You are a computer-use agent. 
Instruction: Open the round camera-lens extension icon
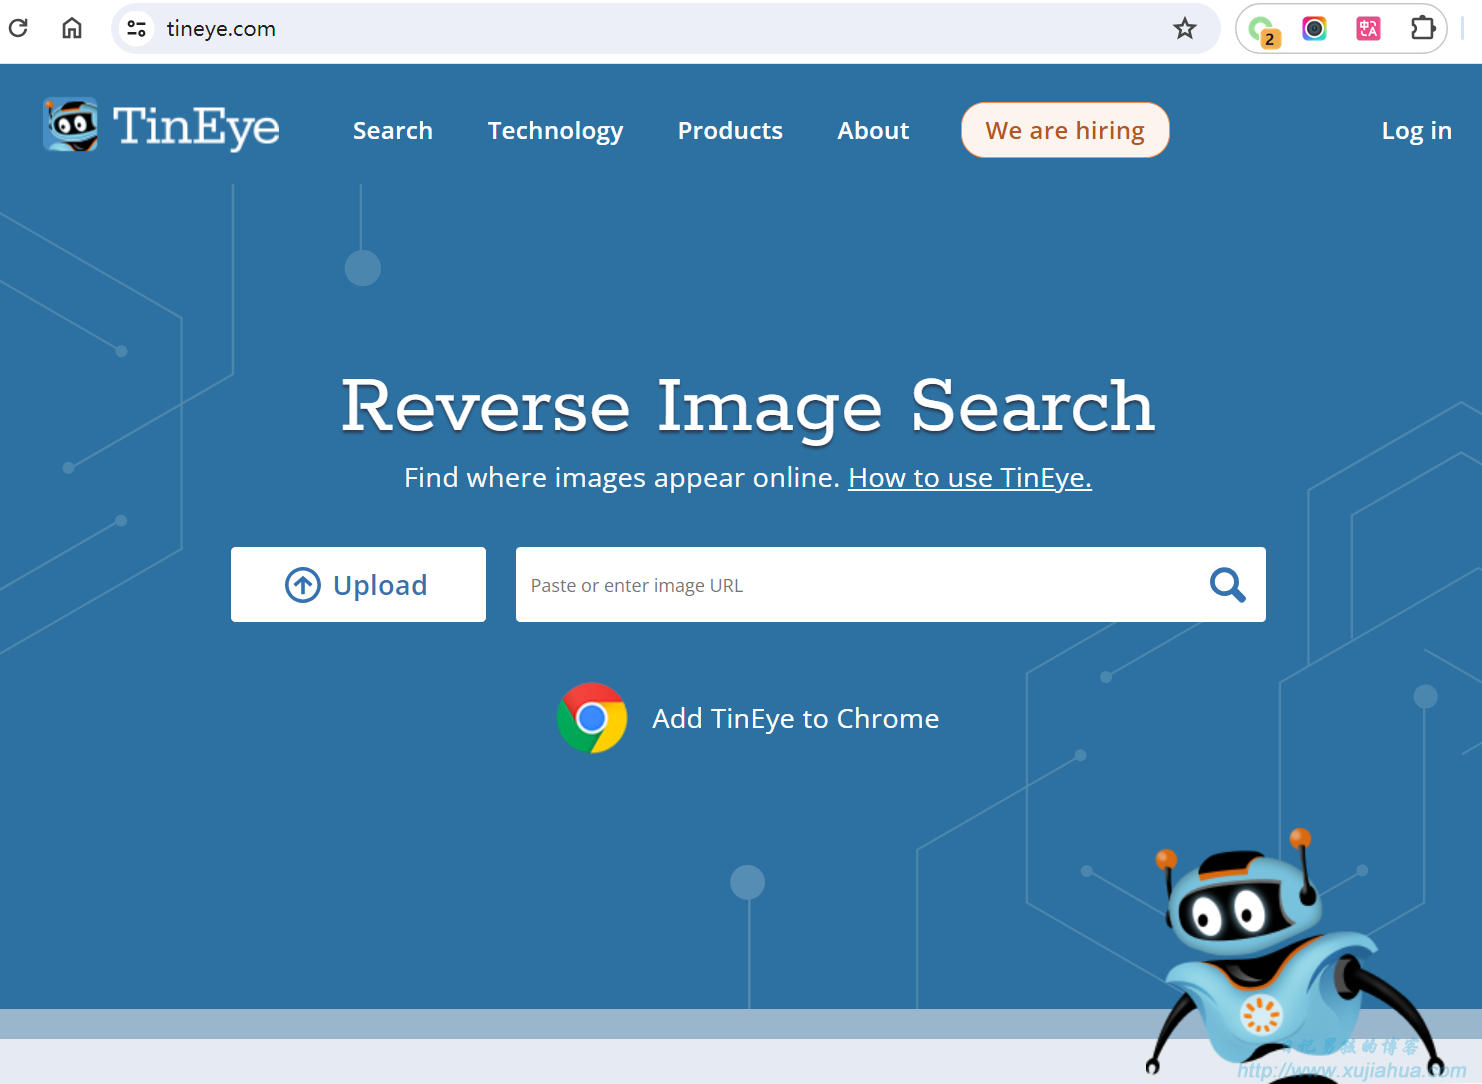[x=1314, y=29]
